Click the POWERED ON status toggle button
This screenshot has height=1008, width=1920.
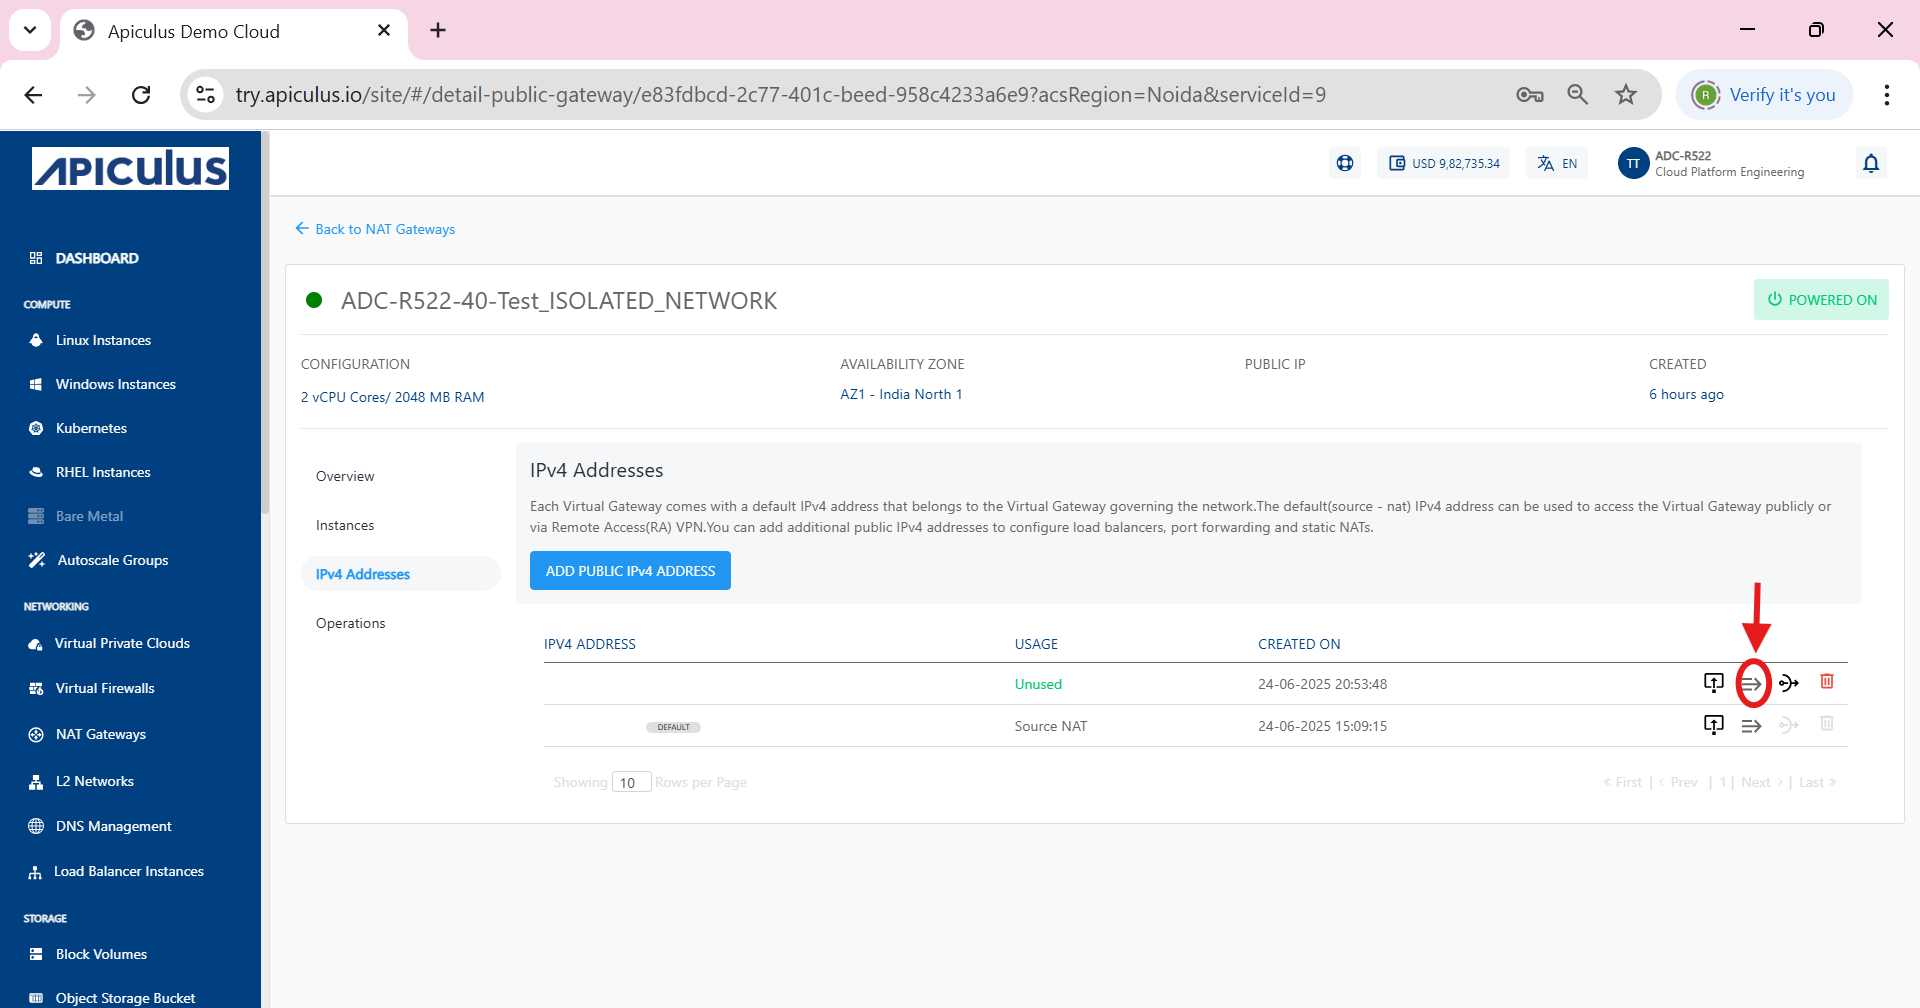point(1821,299)
